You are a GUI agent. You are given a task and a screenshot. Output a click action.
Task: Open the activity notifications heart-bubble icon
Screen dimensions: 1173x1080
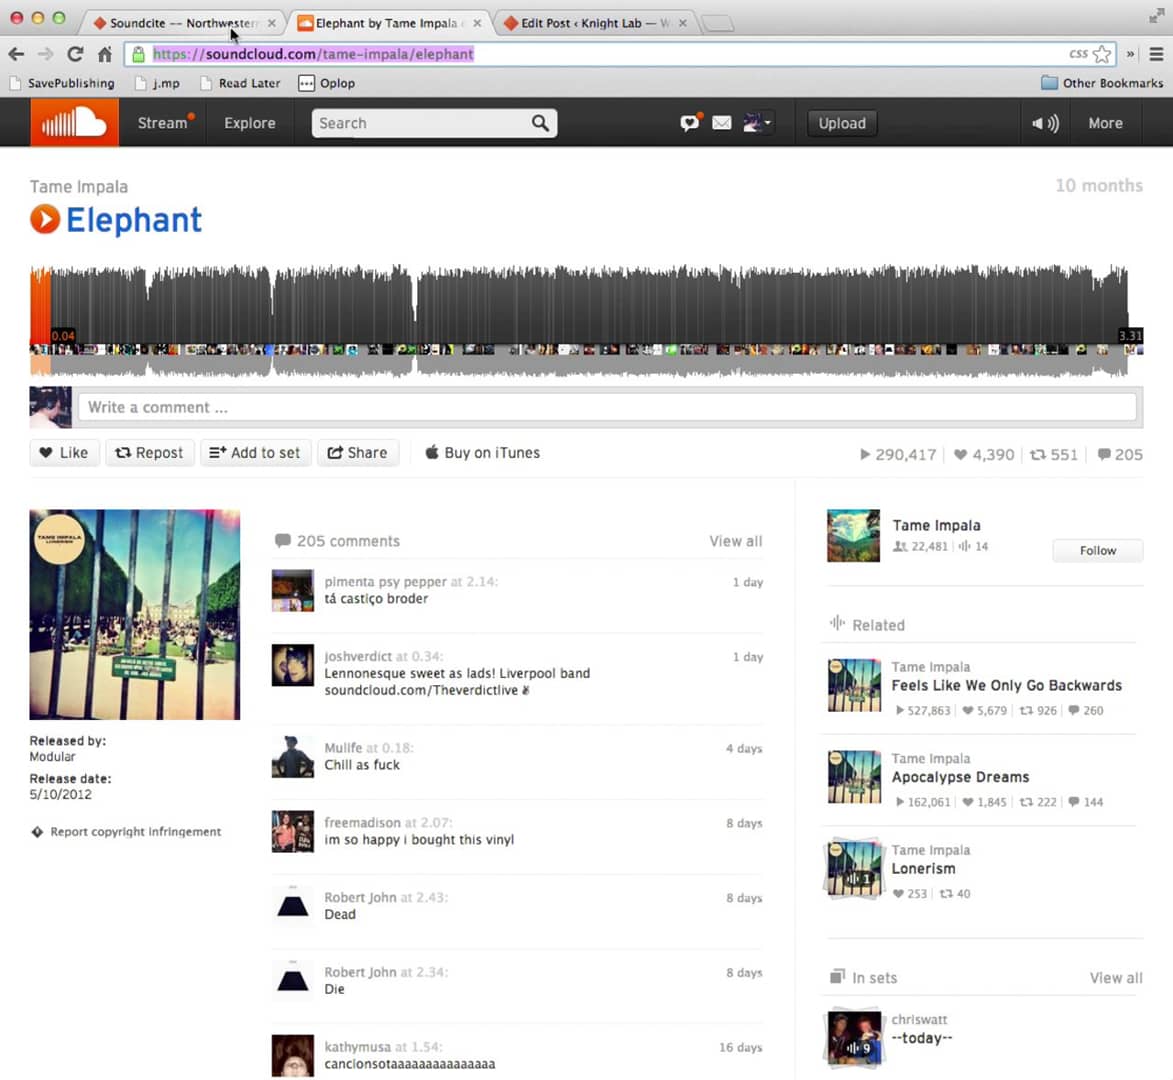tap(690, 122)
